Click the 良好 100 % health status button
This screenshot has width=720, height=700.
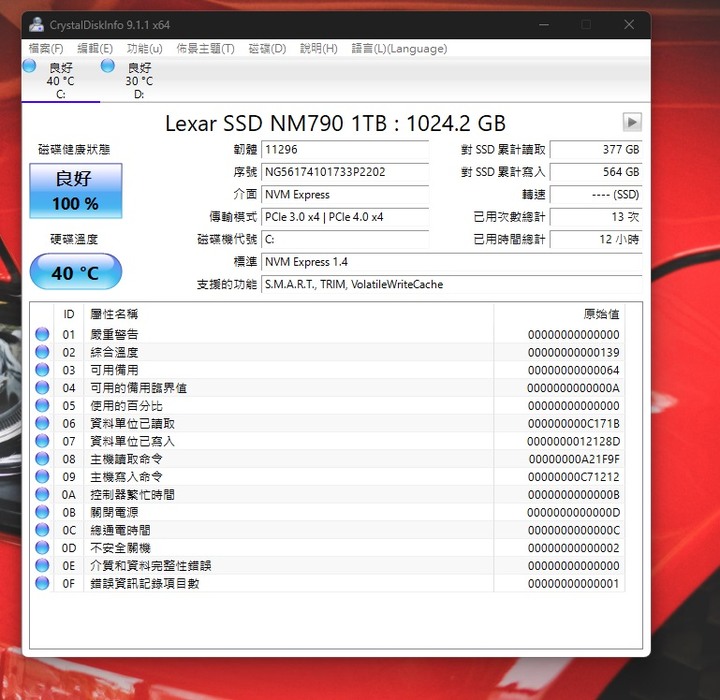76,191
